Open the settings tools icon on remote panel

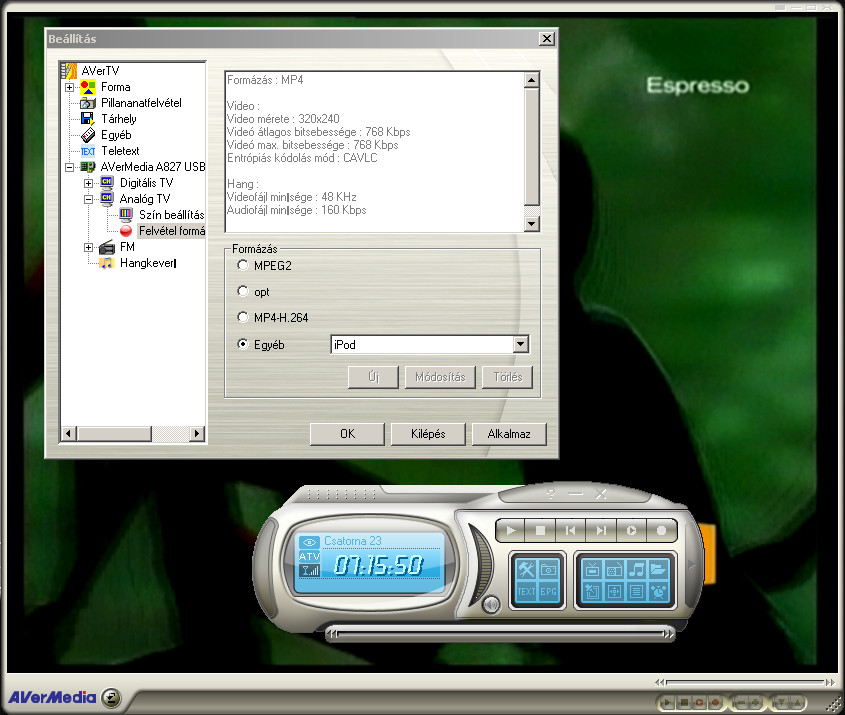[527, 569]
